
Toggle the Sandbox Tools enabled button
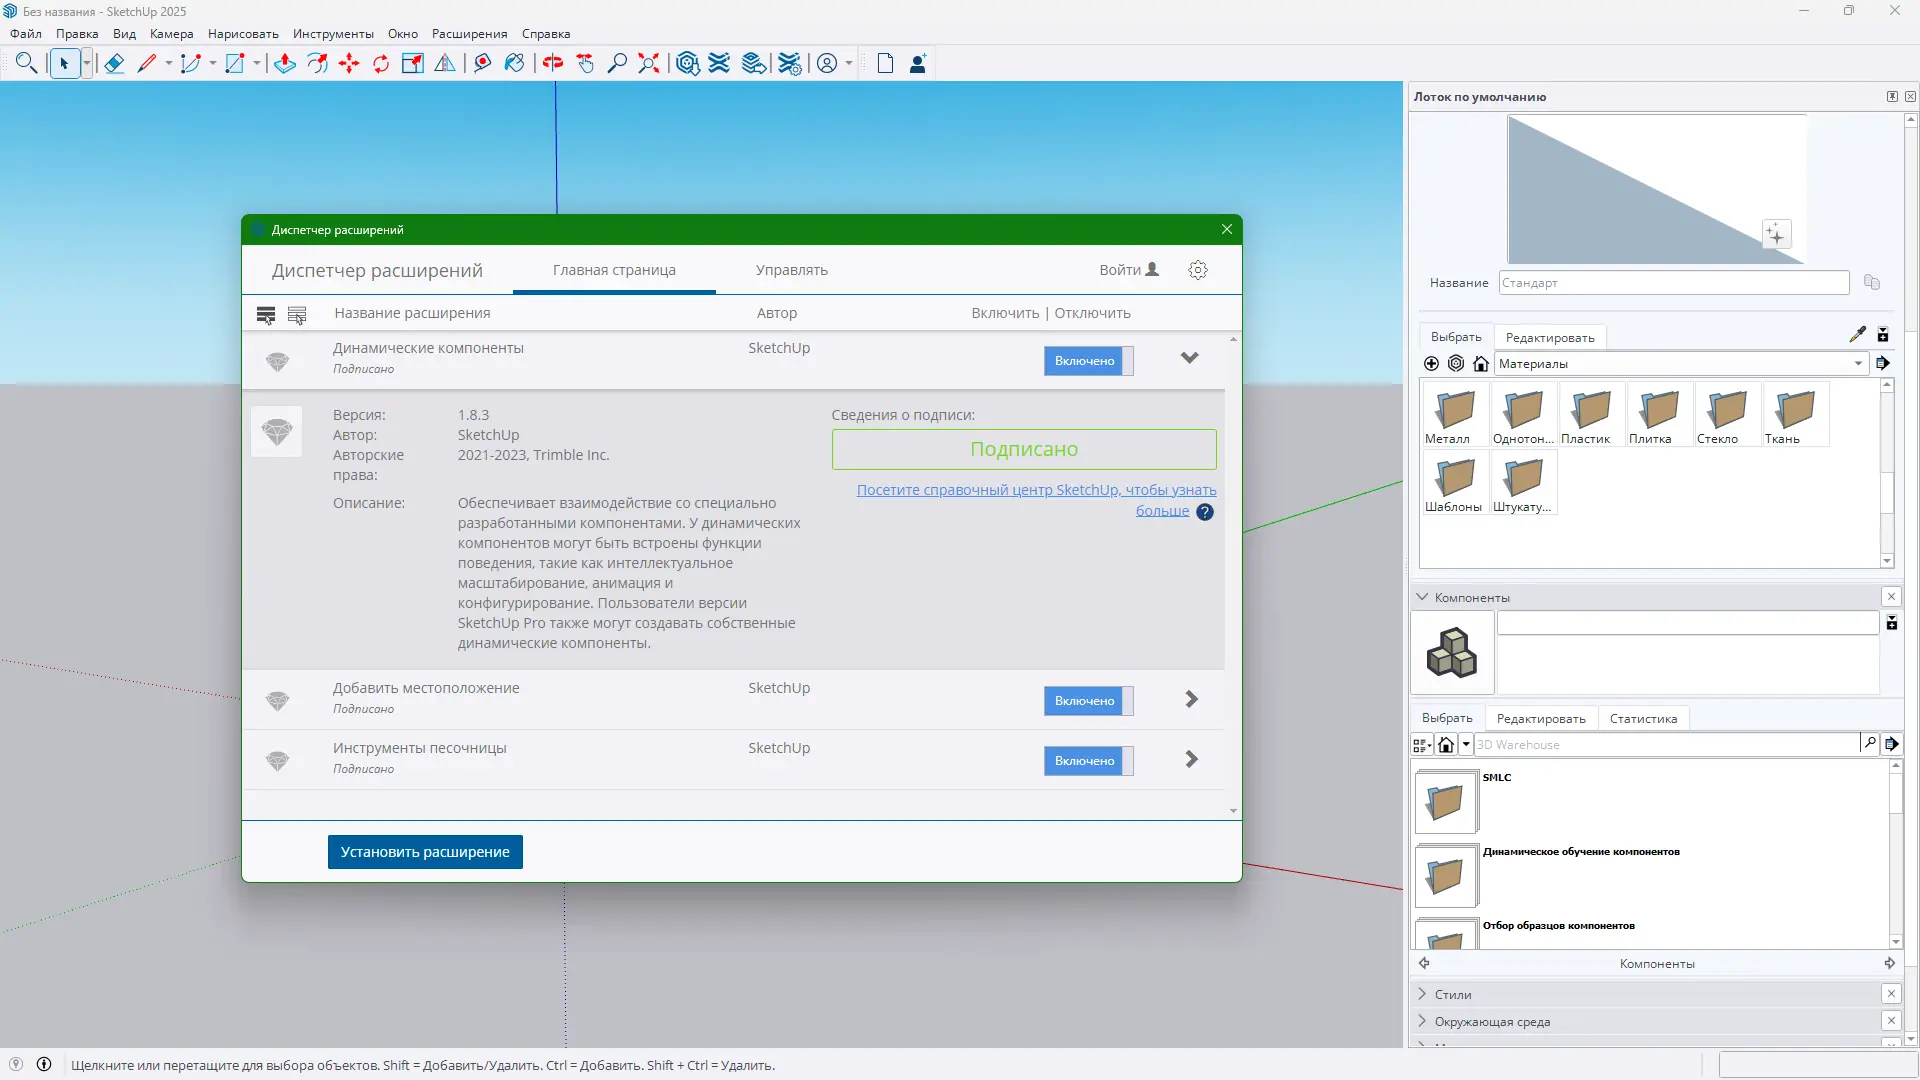[x=1088, y=761]
